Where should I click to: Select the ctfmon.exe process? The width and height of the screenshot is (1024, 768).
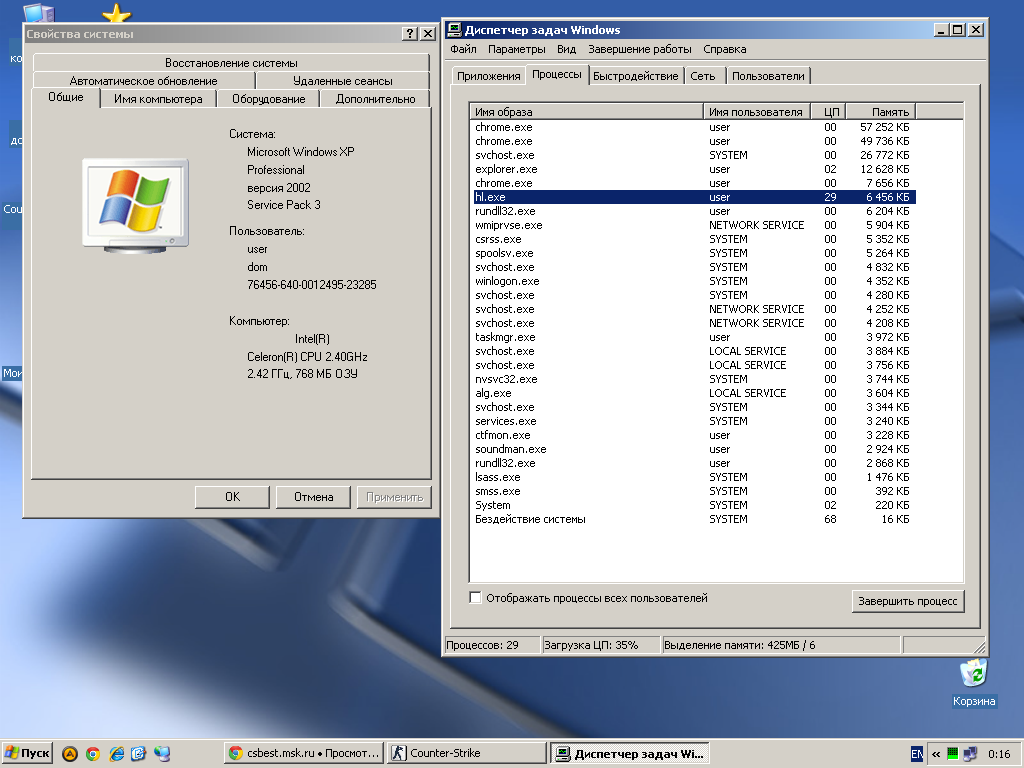[694, 435]
